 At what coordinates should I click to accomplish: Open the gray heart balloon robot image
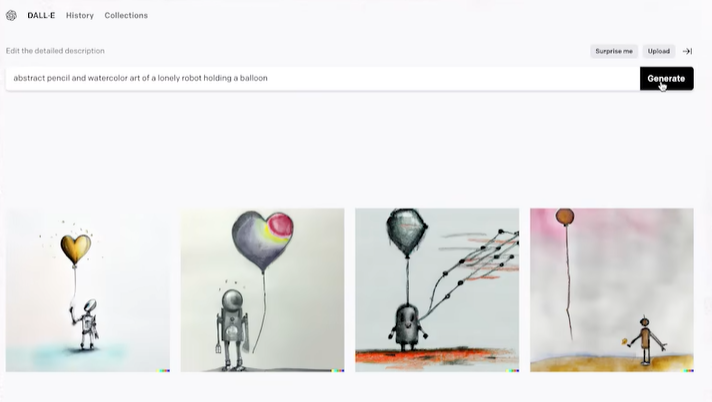[x=262, y=290]
